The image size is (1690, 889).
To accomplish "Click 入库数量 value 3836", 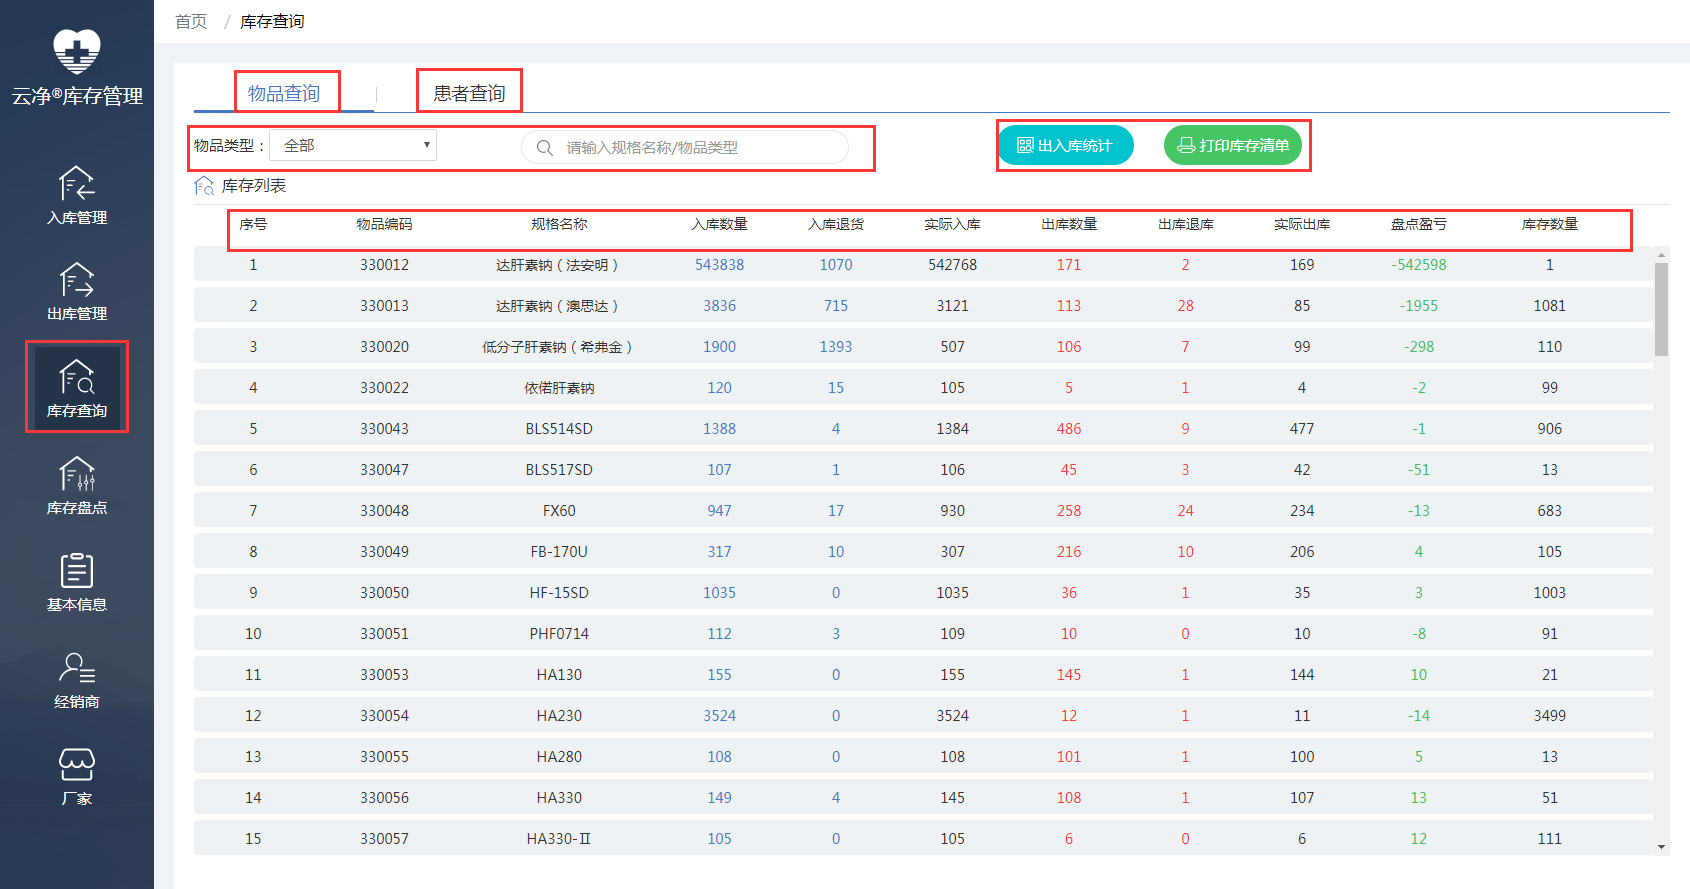I will coord(719,306).
